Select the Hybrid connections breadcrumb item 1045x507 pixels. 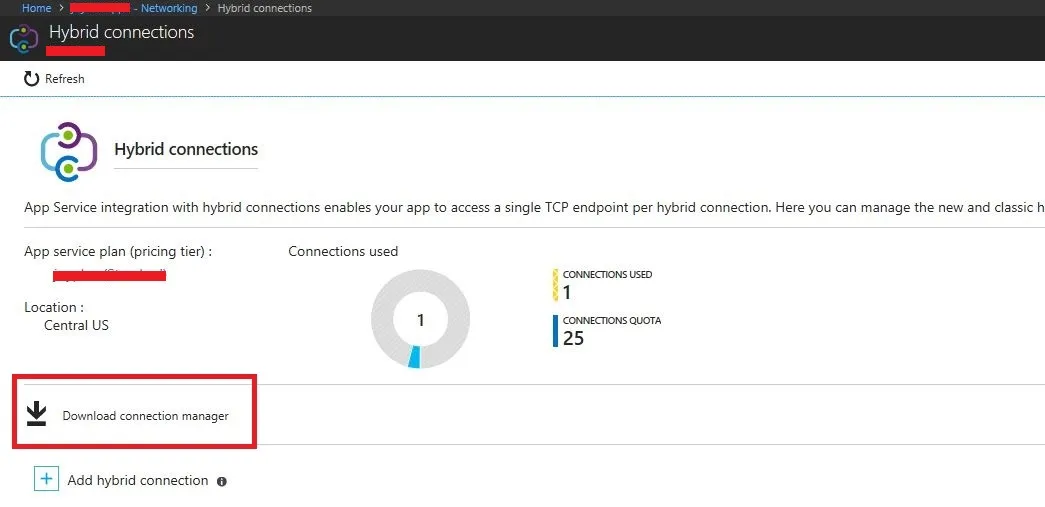(264, 8)
